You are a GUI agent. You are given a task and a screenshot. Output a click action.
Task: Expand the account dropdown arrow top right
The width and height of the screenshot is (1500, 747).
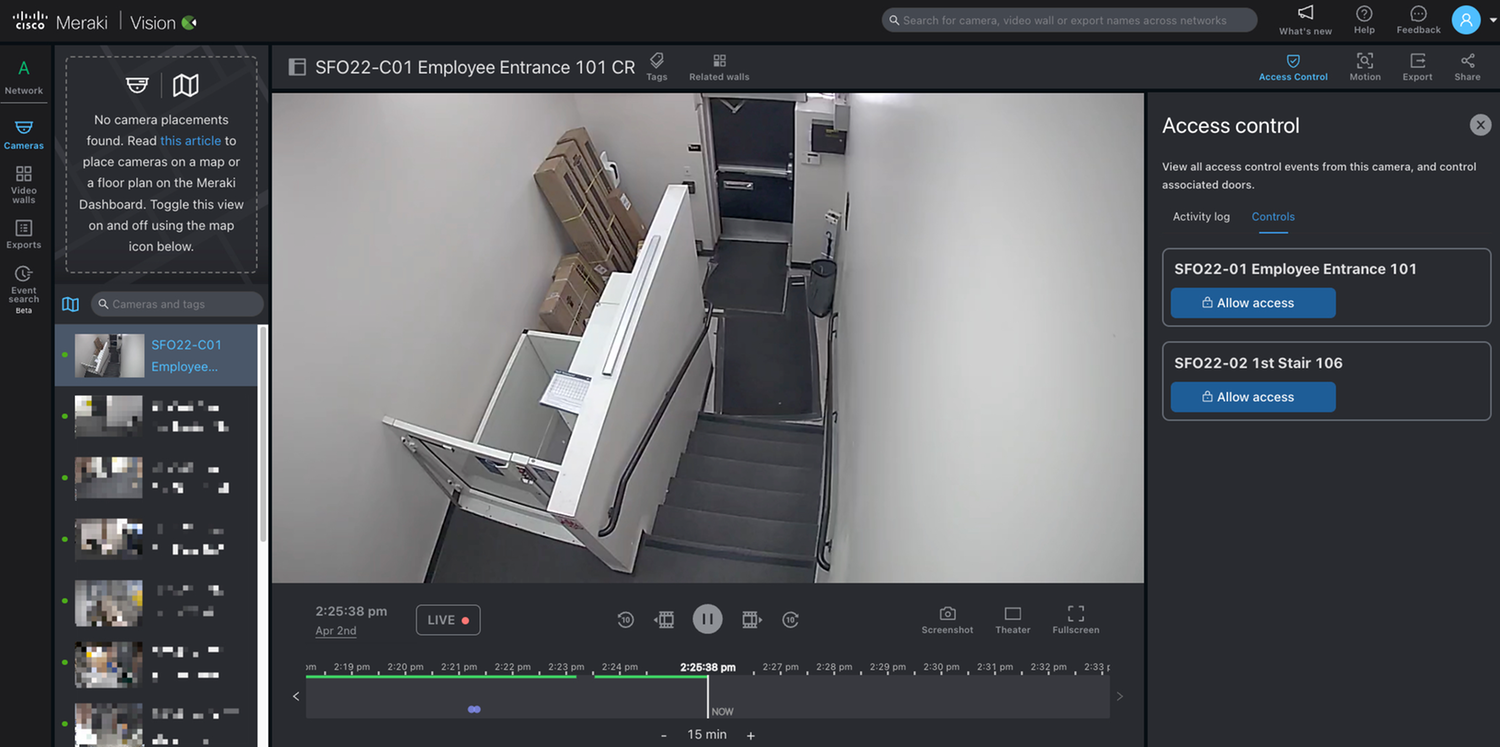[1493, 19]
